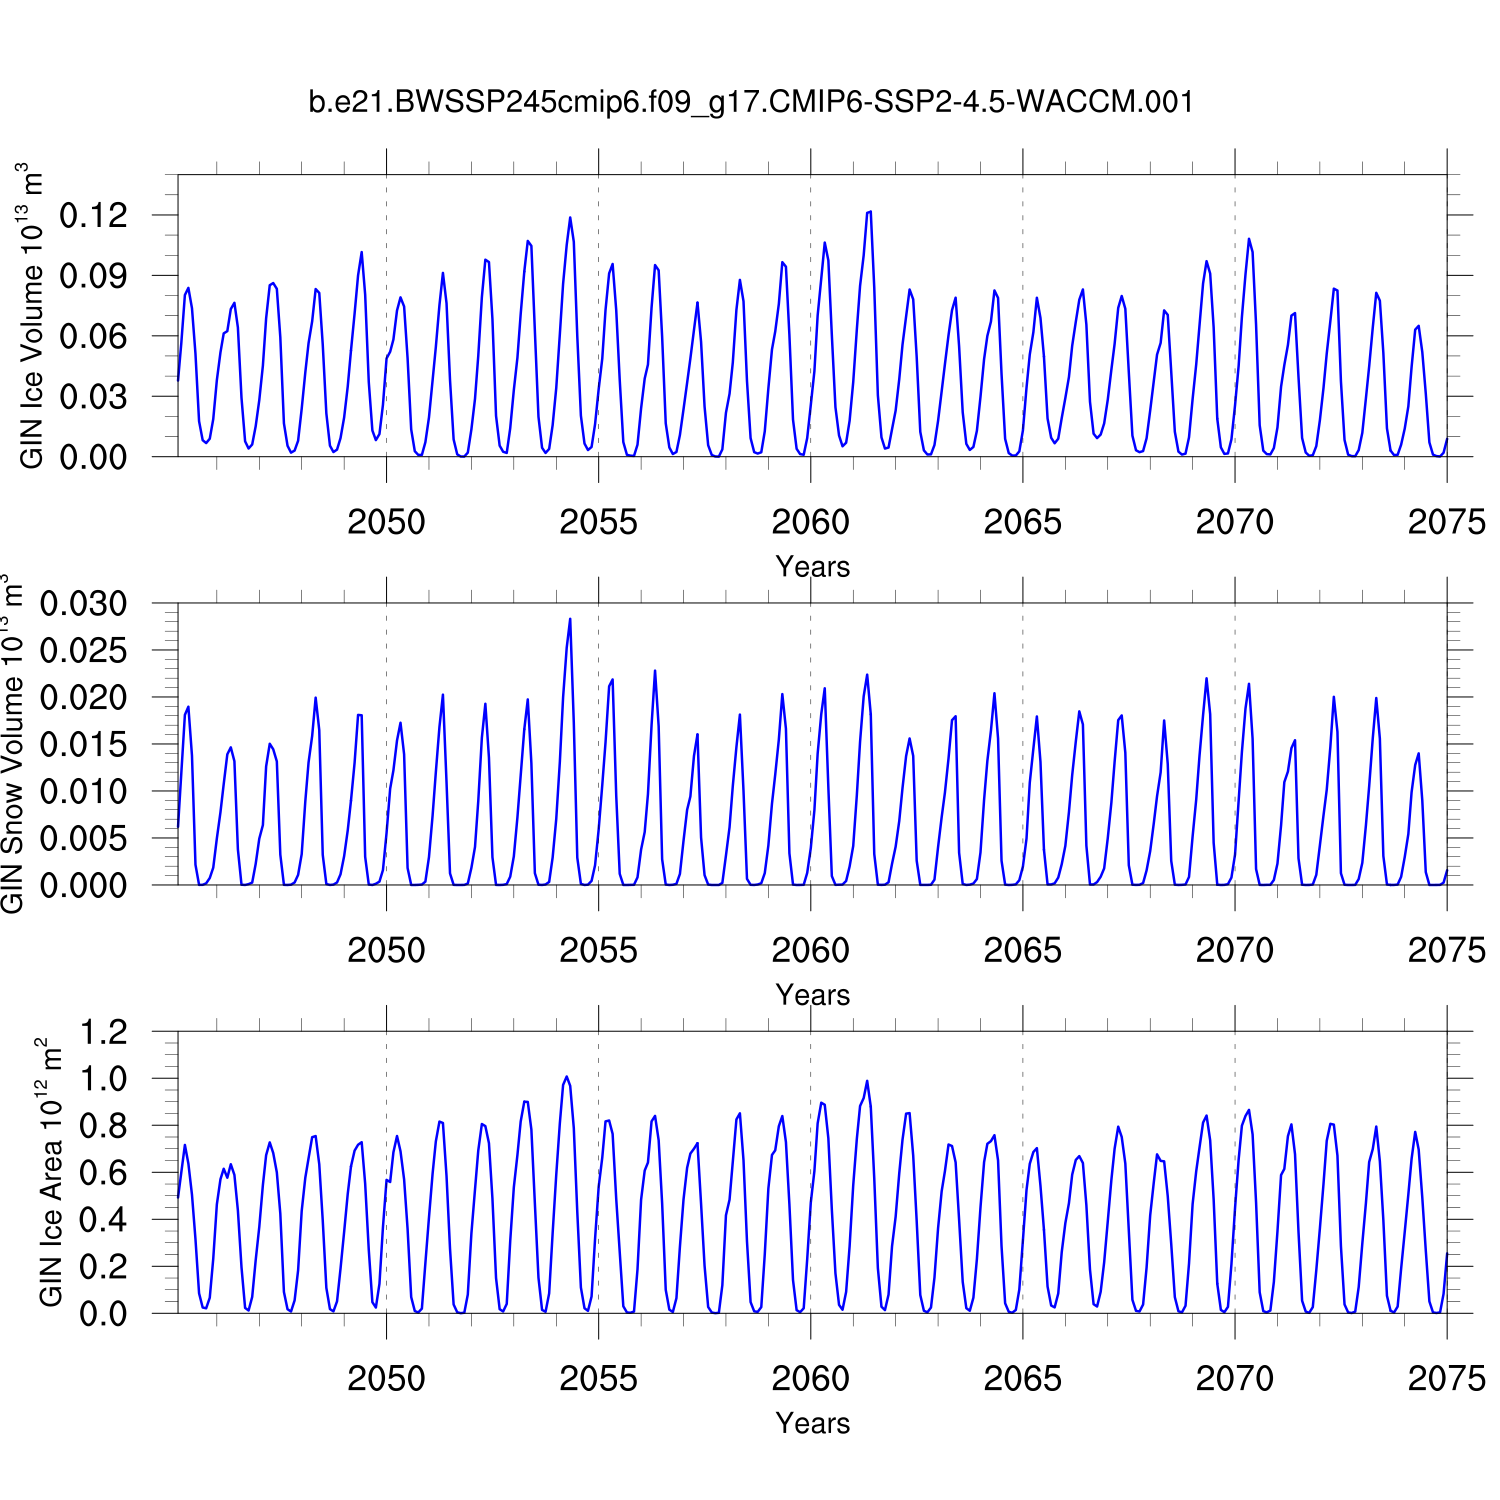Click the plot title at the top
This screenshot has height=1500, width=1500.
[750, 102]
